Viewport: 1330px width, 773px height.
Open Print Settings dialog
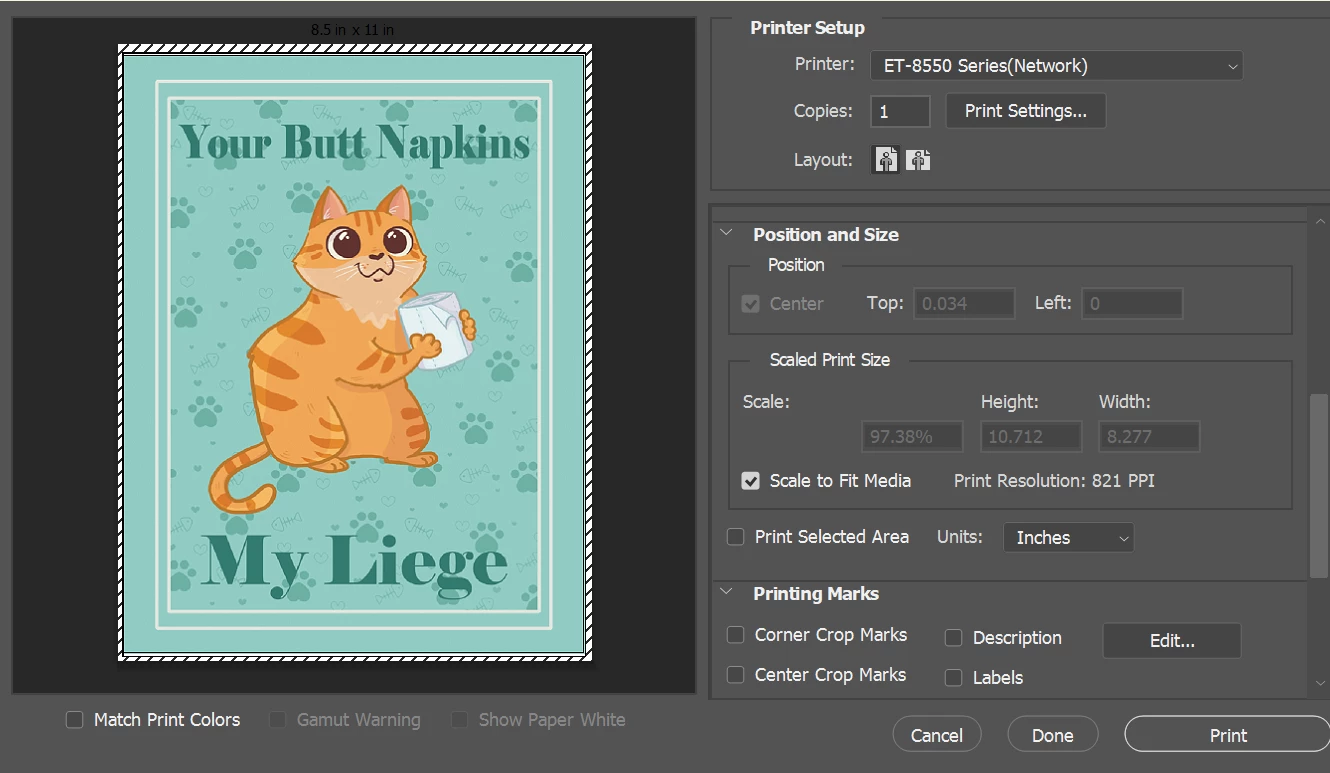(x=1026, y=111)
